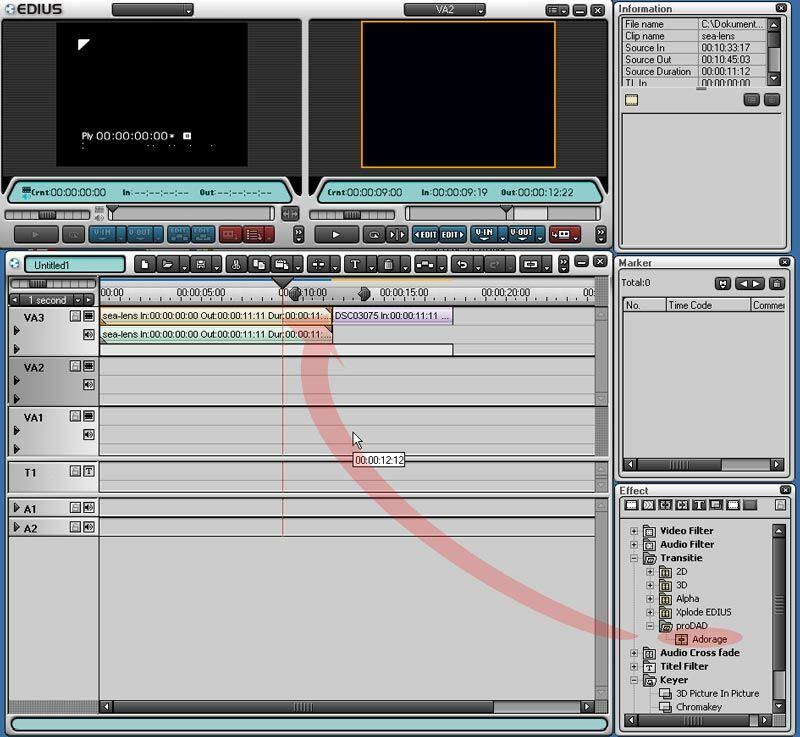This screenshot has height=737, width=800.
Task: Open the timeline scale 1 second dropdown
Action: 78,300
